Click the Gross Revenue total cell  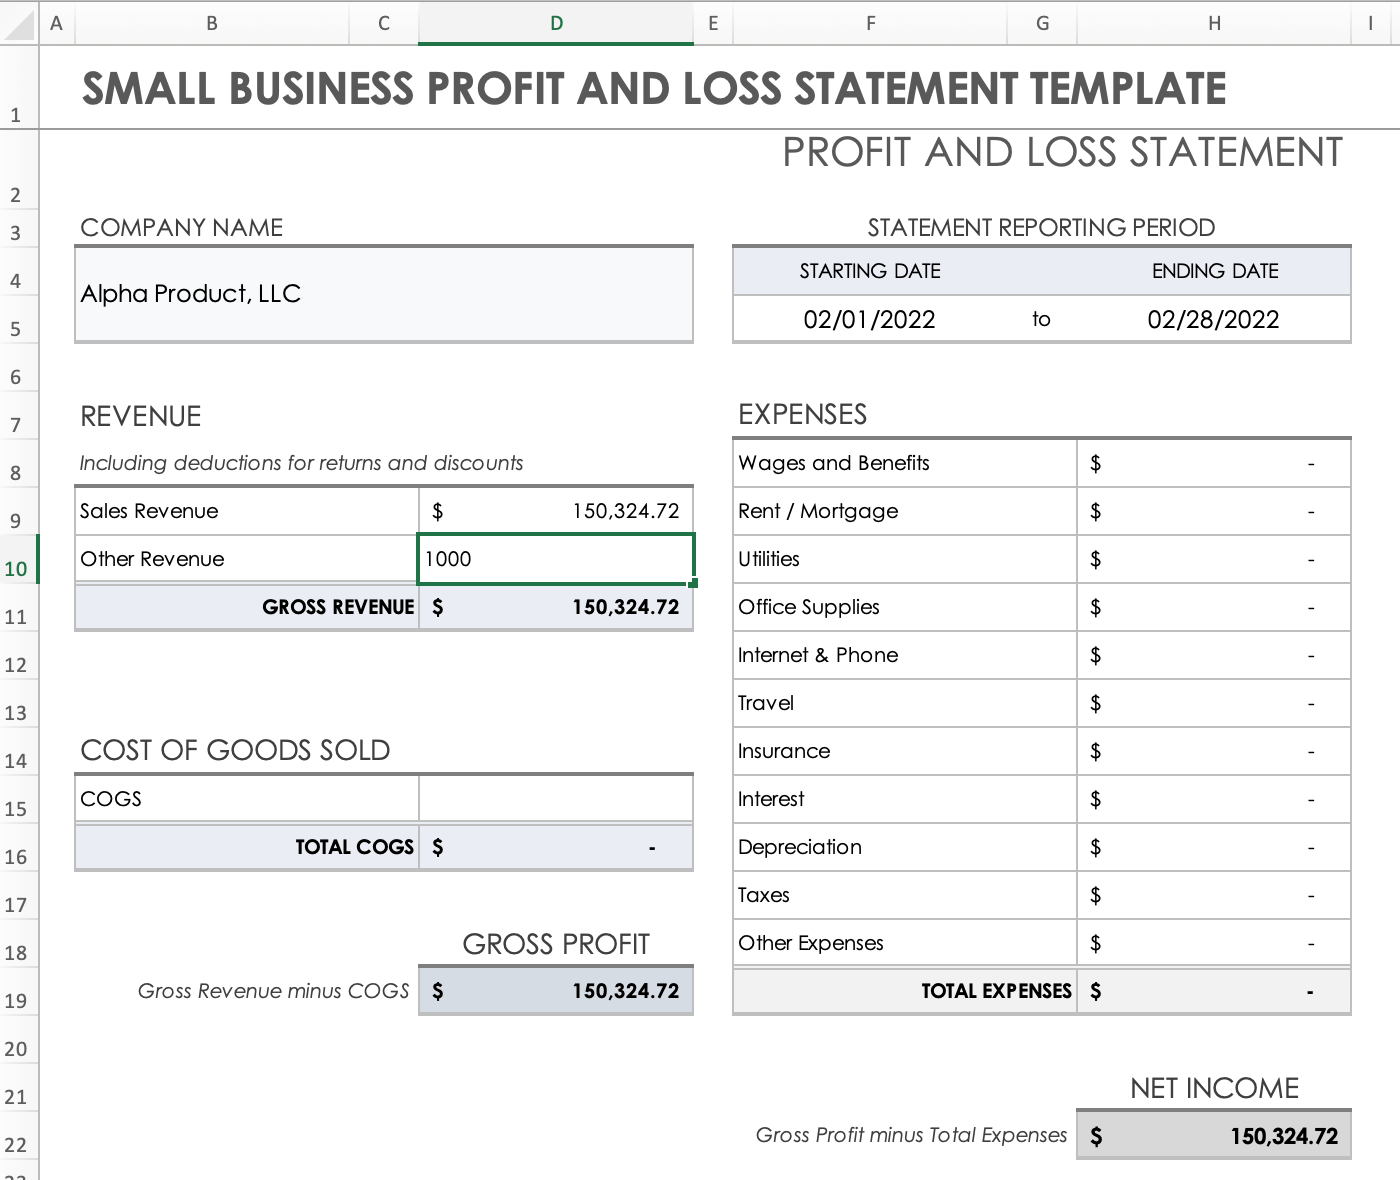pyautogui.click(x=556, y=607)
